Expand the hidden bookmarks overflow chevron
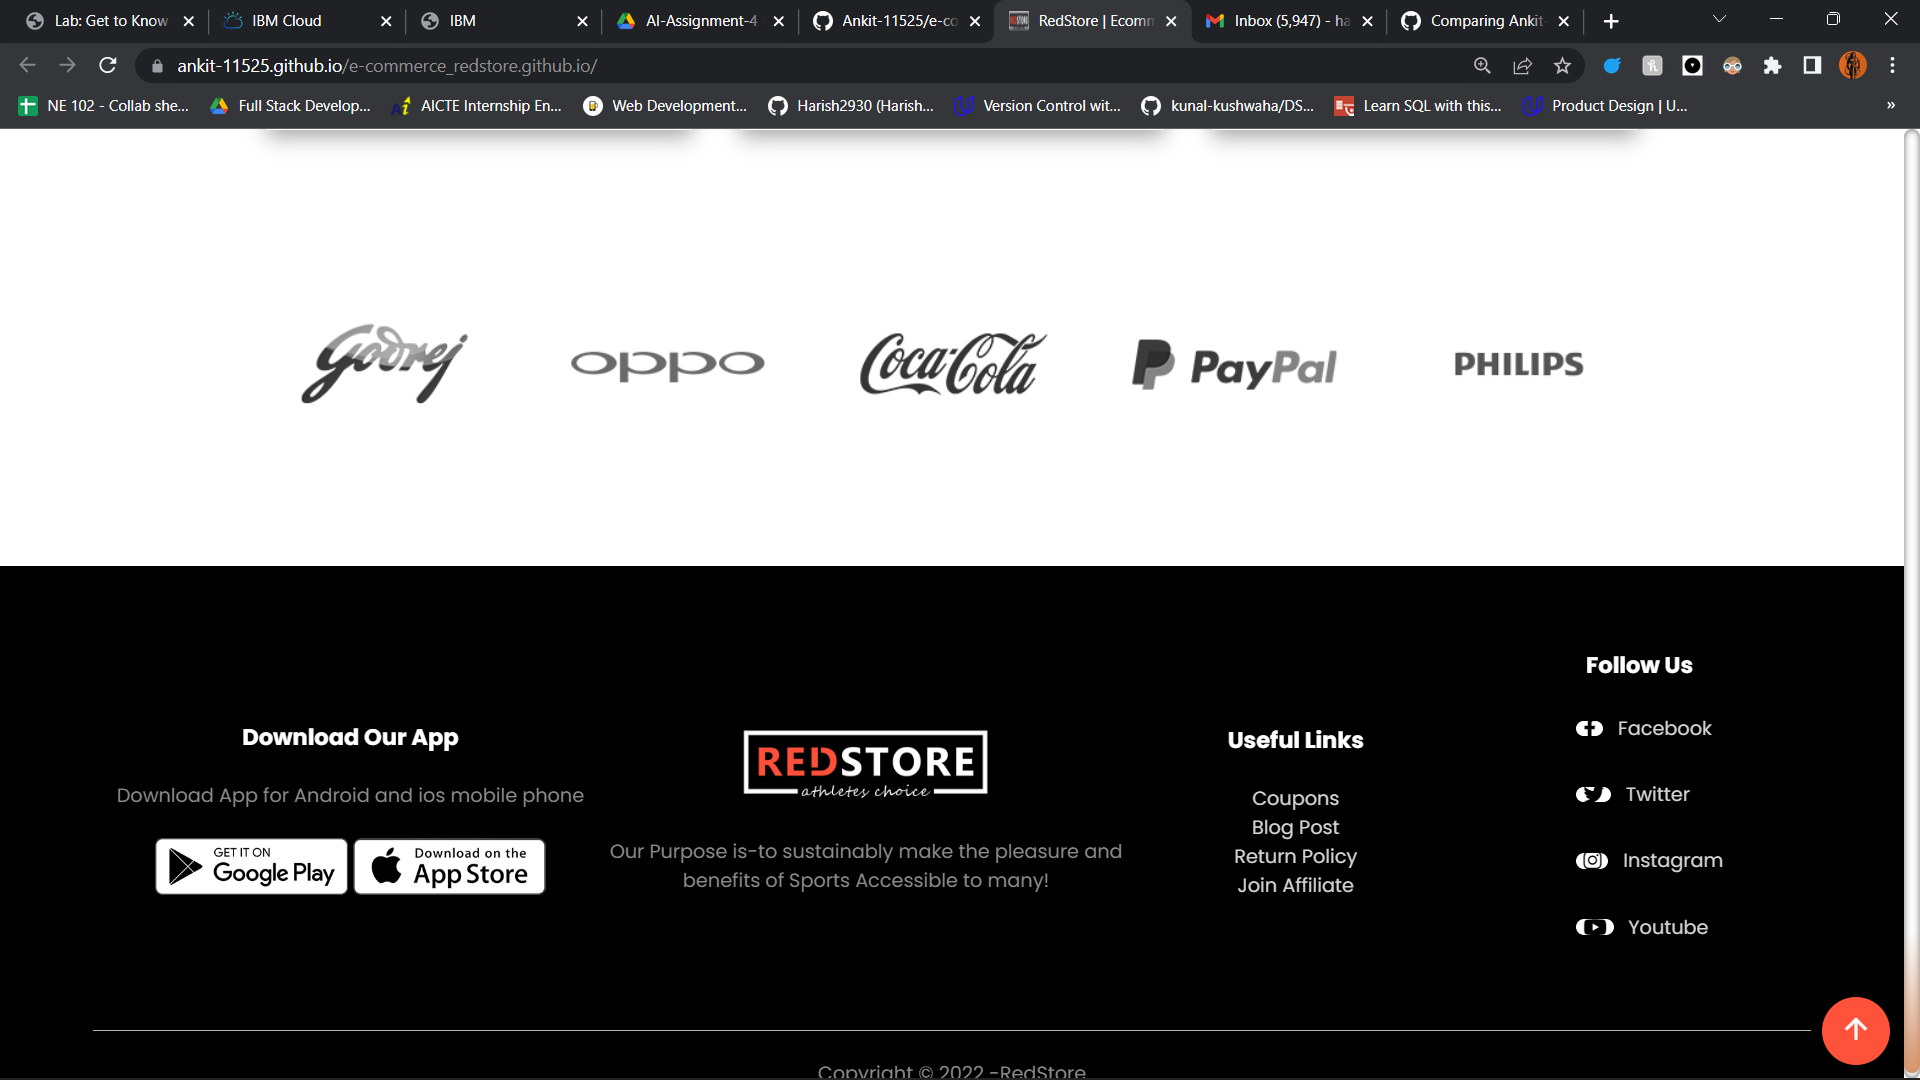 tap(1890, 106)
